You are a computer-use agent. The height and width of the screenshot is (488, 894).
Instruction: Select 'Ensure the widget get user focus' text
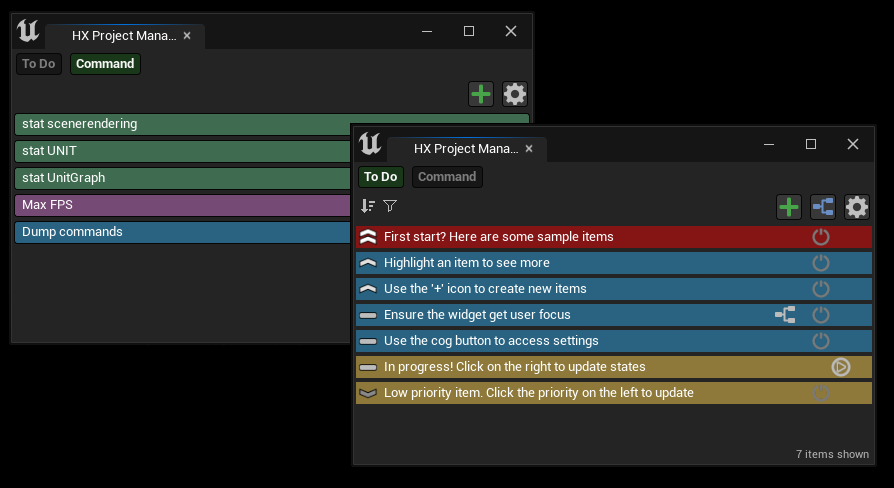[x=477, y=315]
